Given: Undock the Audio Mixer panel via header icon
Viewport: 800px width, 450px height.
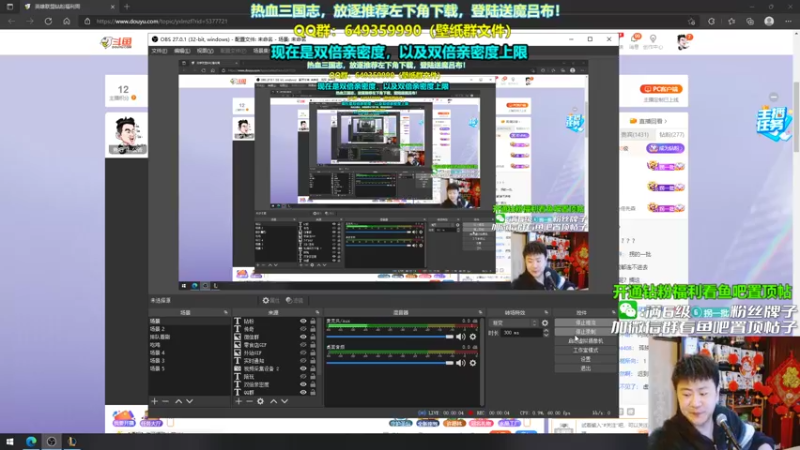Looking at the screenshot, I should (x=480, y=312).
